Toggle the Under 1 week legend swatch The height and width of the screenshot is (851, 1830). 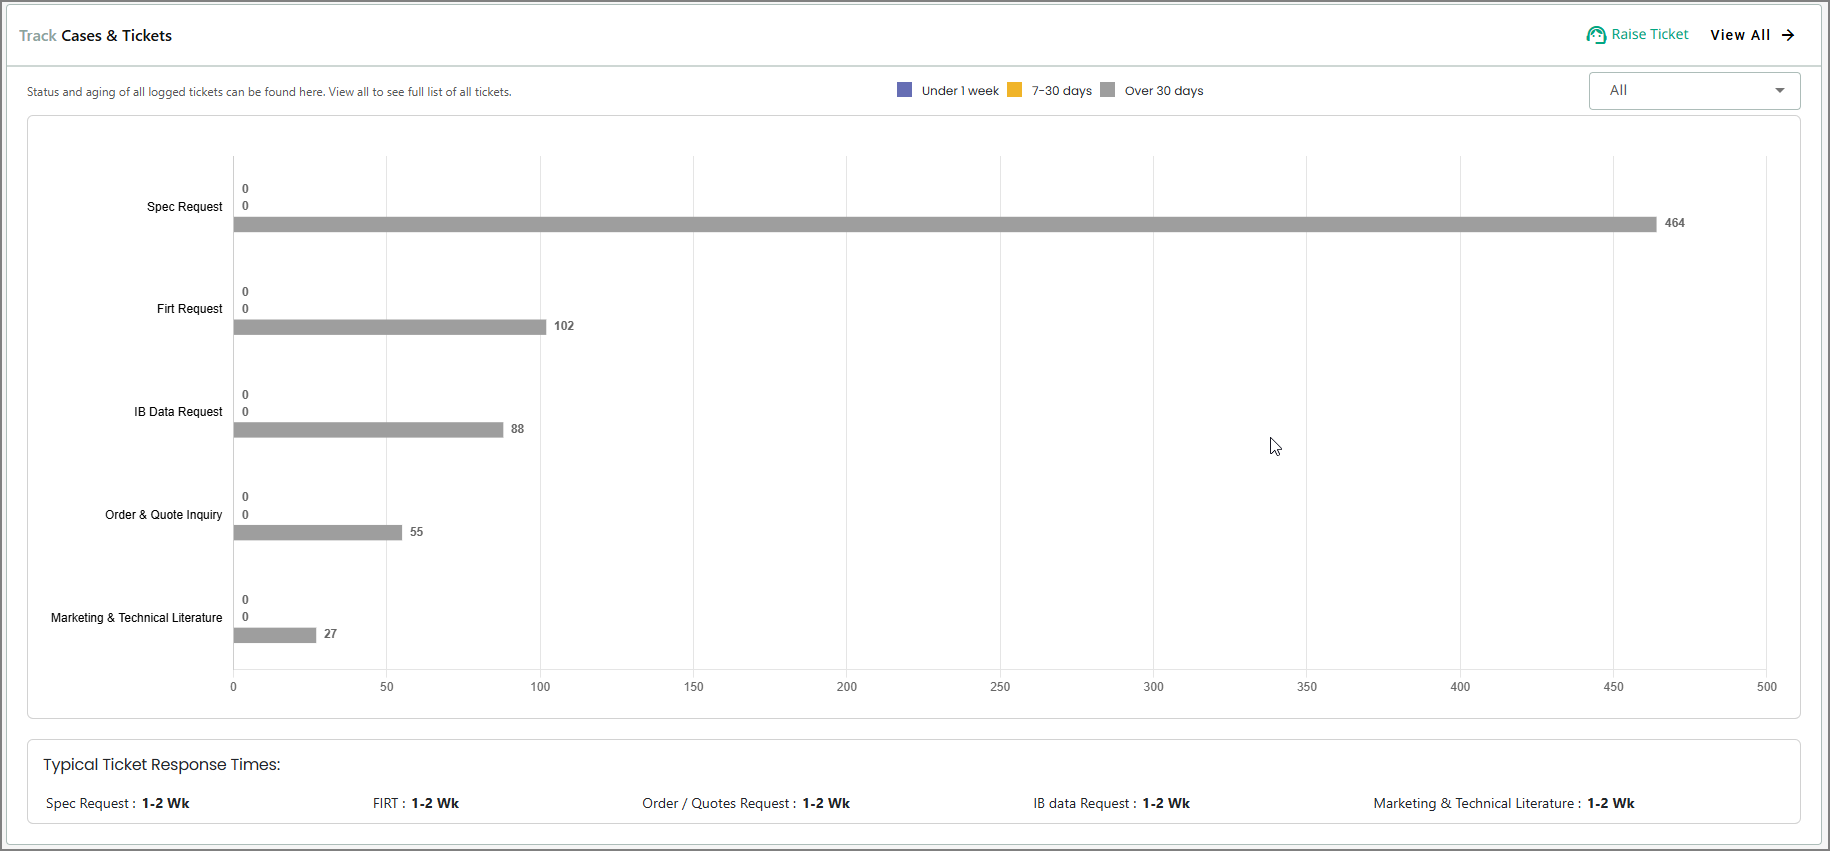click(905, 90)
